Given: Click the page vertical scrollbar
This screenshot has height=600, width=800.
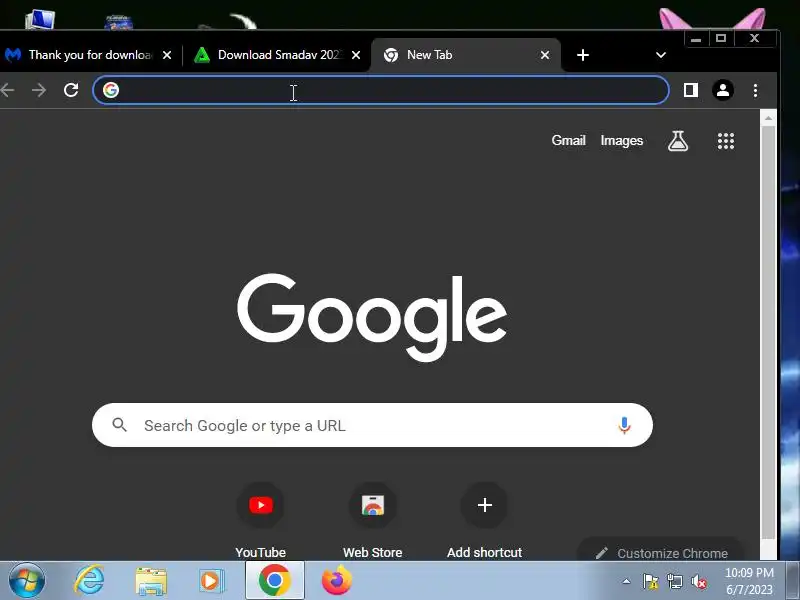Looking at the screenshot, I should click(x=768, y=334).
